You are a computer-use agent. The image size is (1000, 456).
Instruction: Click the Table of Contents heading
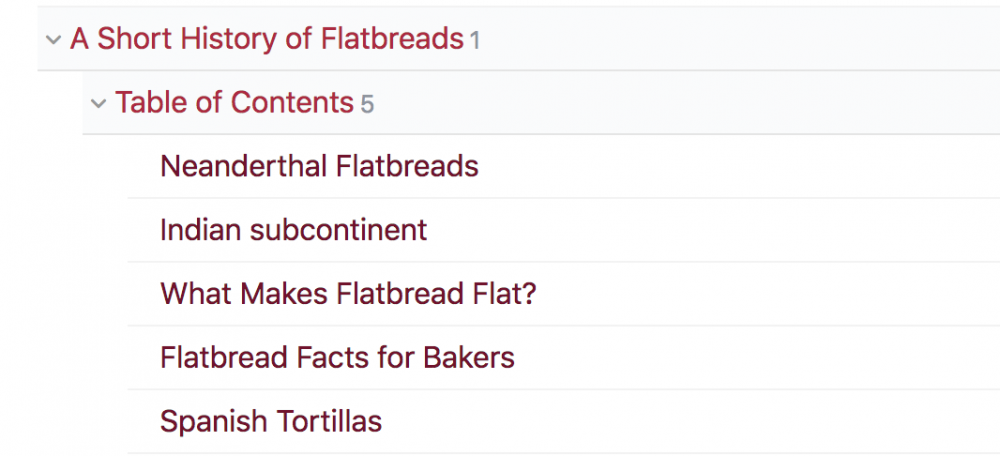(x=234, y=103)
